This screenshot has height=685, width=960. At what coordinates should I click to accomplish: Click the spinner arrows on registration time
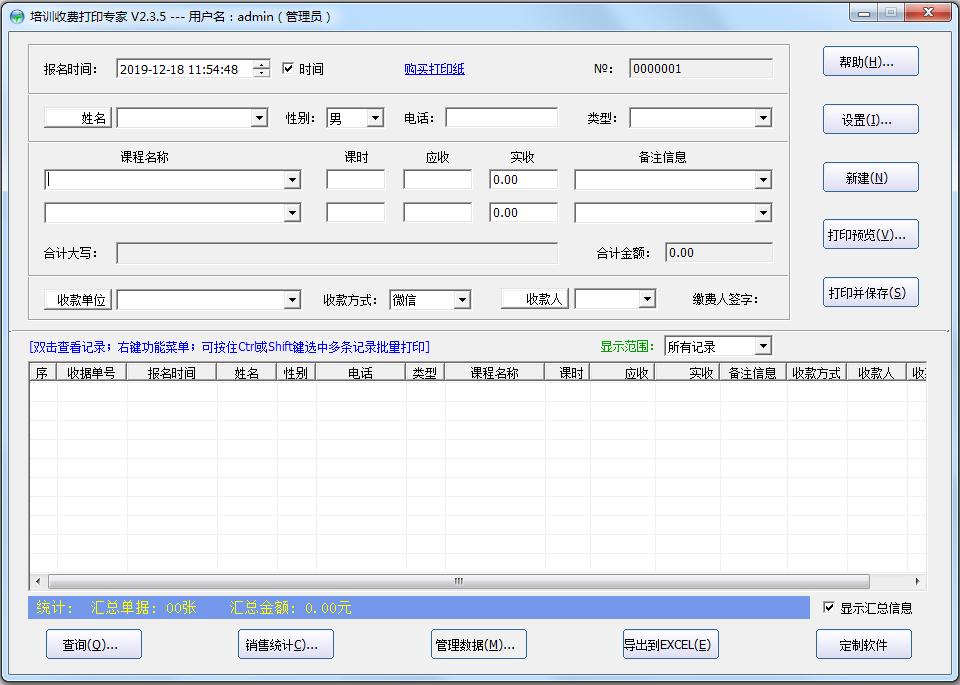coord(261,69)
